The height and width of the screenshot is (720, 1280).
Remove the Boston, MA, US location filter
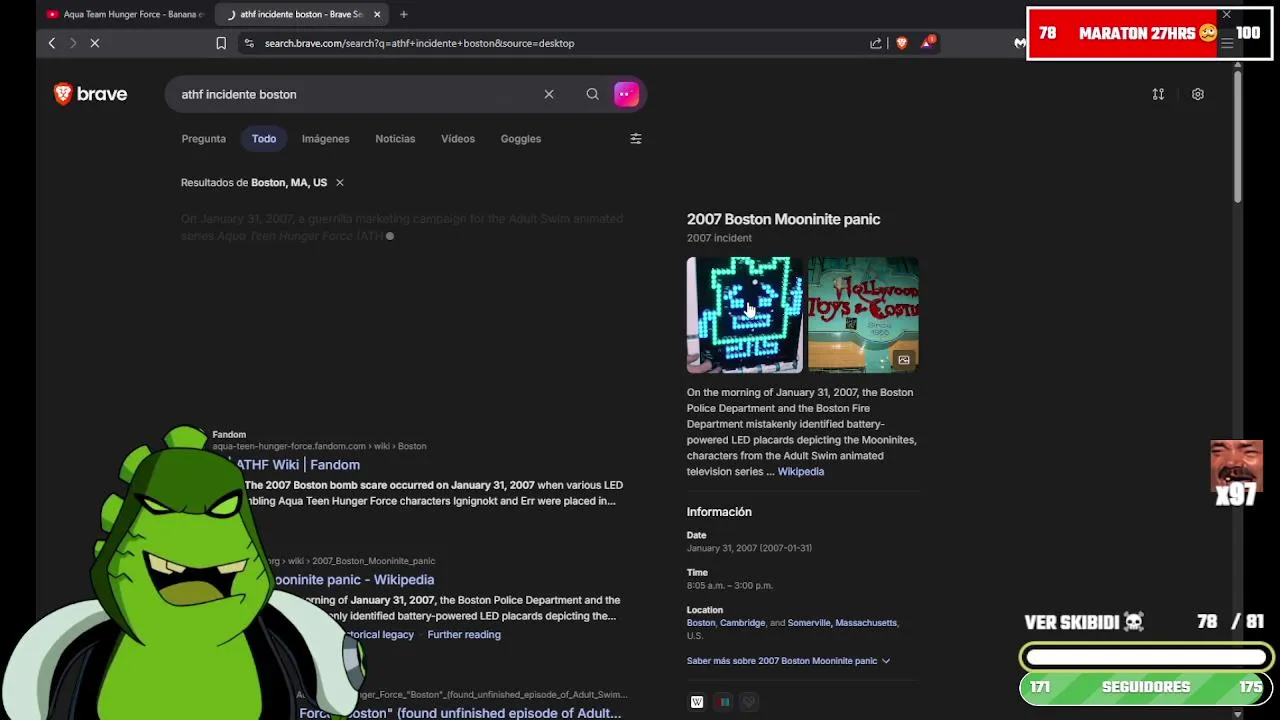tap(340, 182)
